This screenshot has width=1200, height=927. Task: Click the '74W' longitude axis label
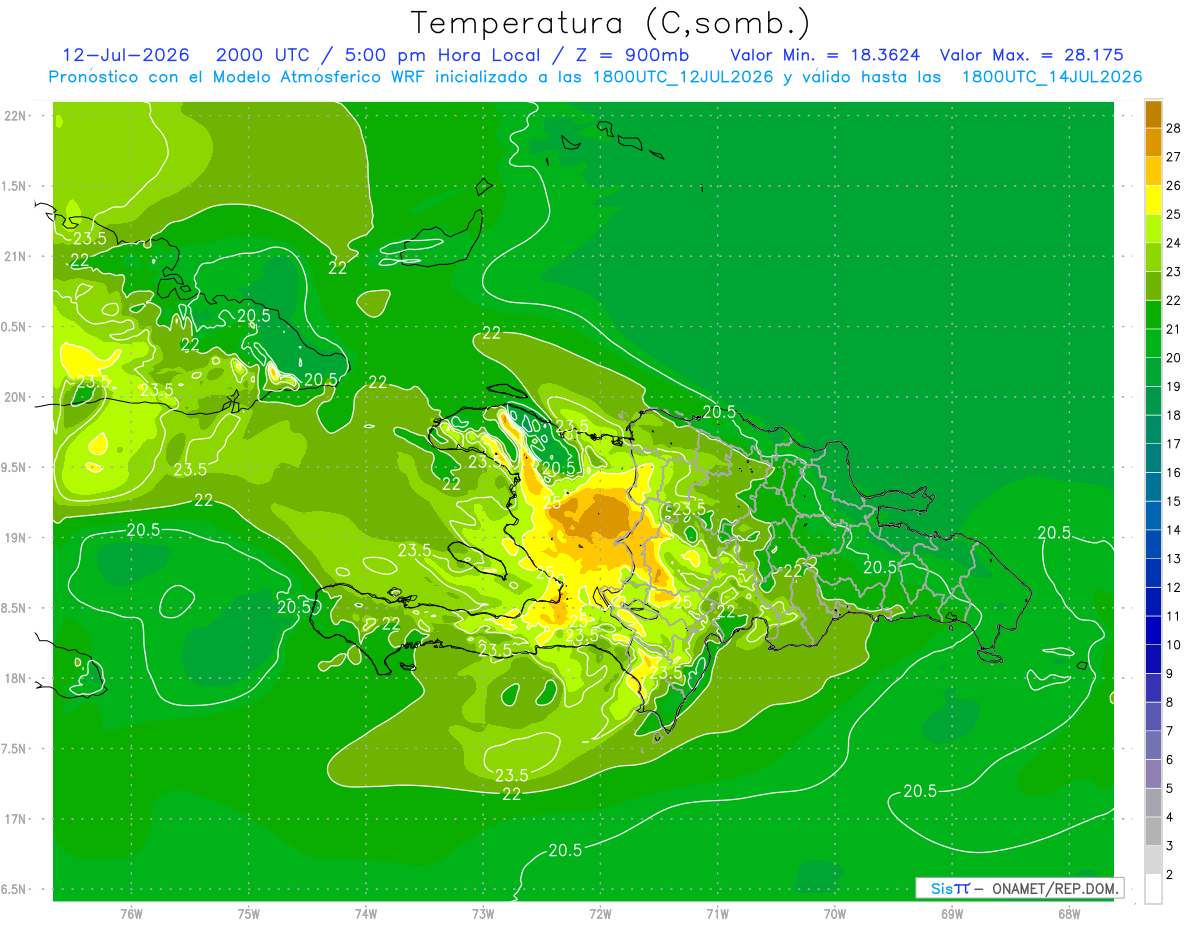tap(366, 914)
